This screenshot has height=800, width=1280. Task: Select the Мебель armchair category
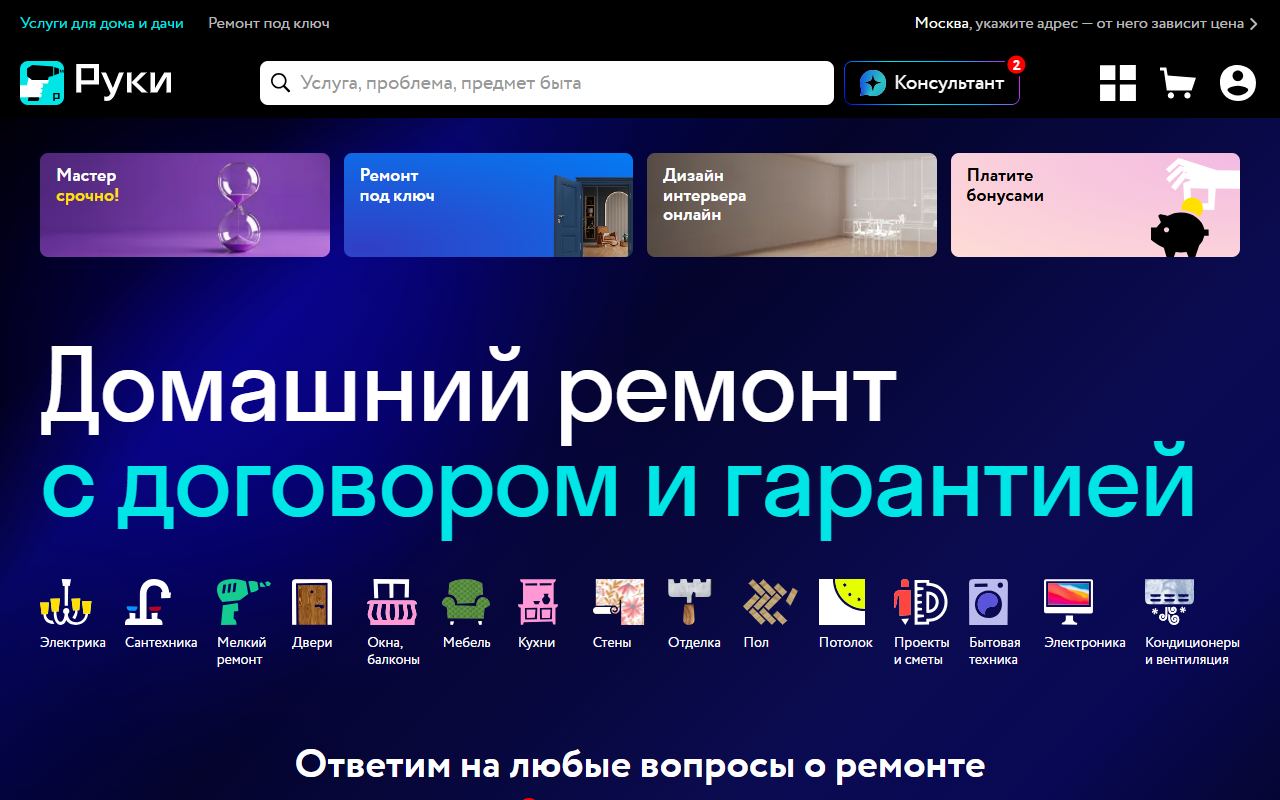click(466, 614)
